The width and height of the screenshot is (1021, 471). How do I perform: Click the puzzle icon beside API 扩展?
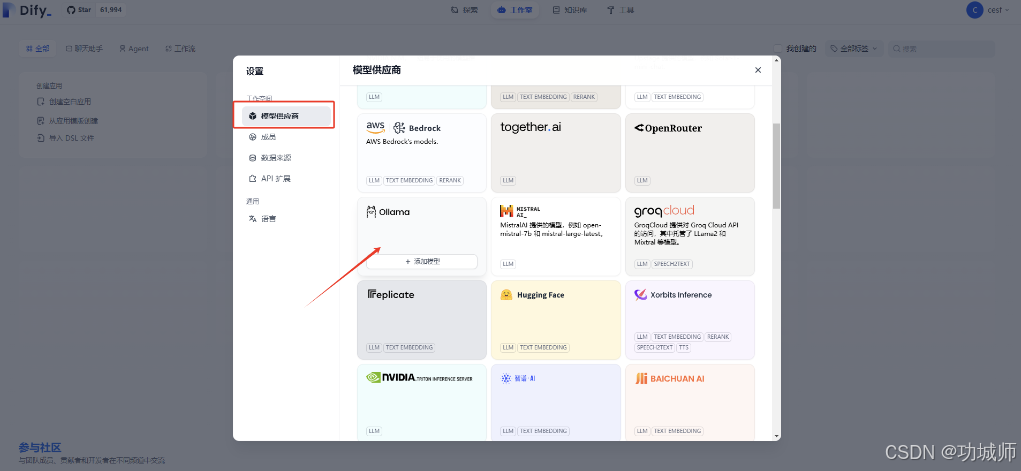(x=253, y=178)
